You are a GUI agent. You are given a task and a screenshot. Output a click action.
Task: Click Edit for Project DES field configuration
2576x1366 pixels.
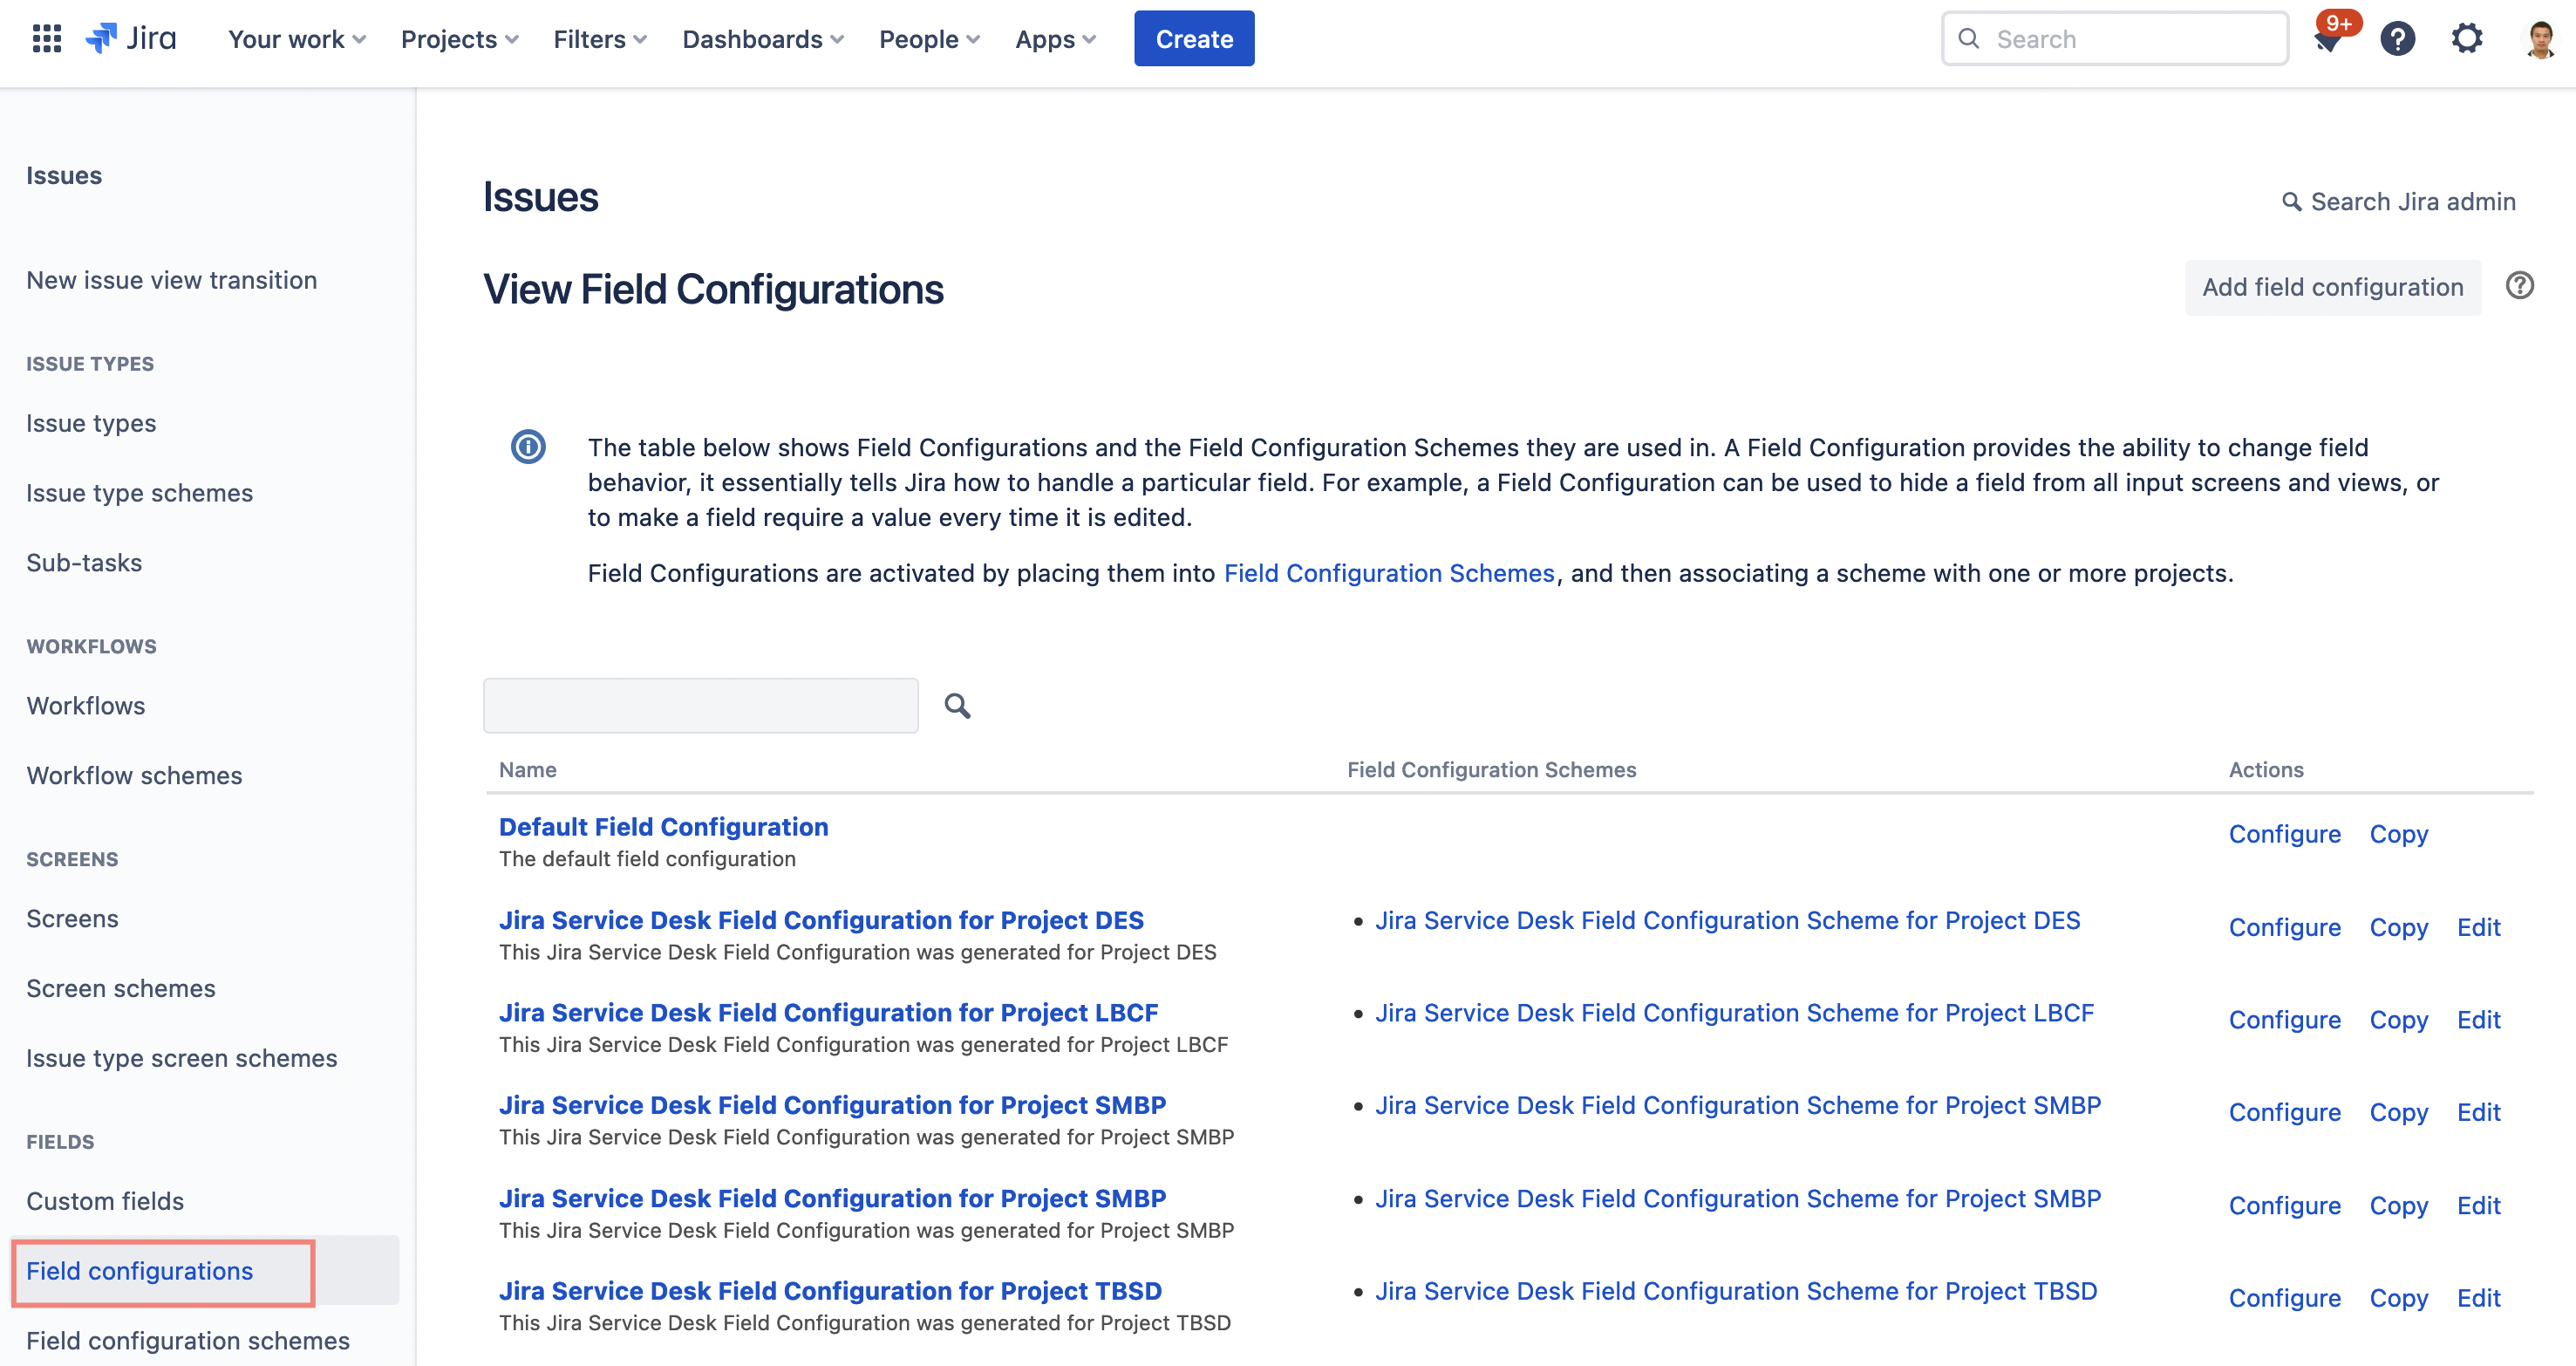pyautogui.click(x=2478, y=926)
